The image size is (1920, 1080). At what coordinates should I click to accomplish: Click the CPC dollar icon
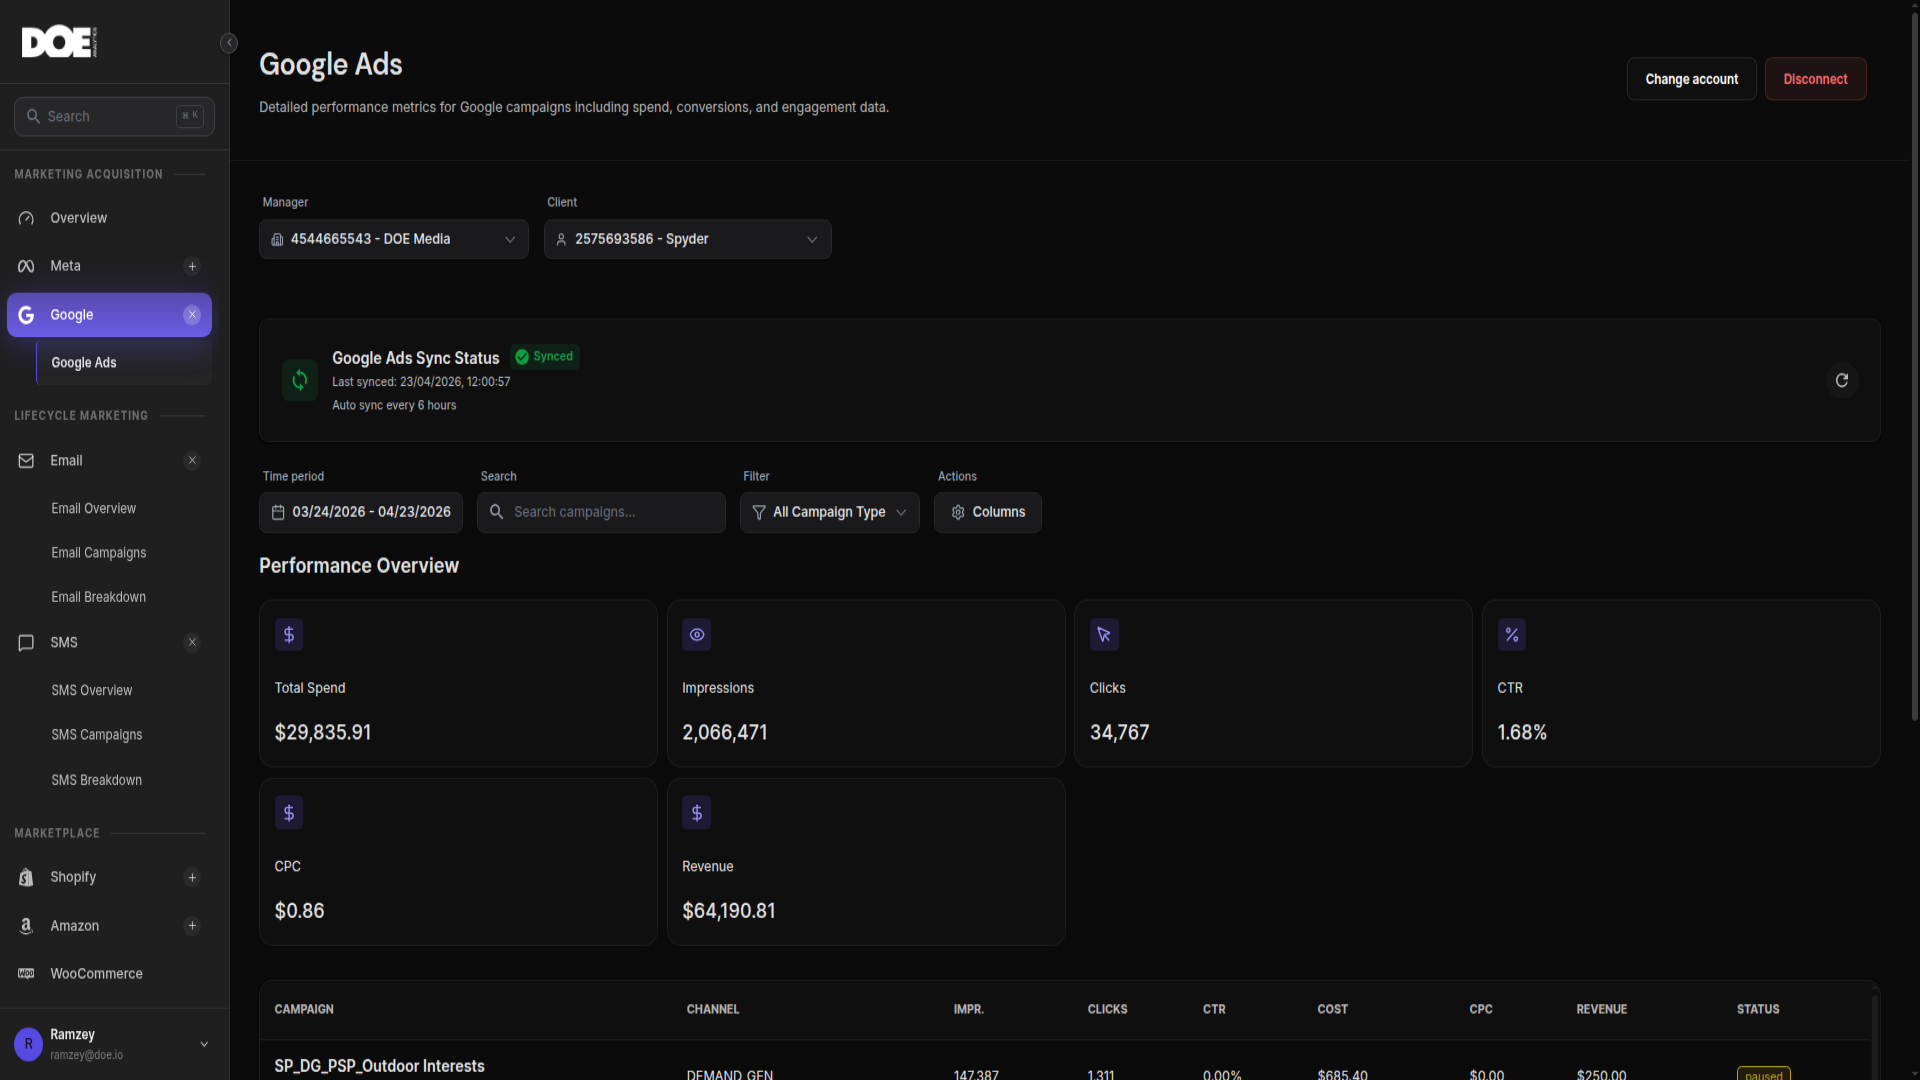click(x=289, y=813)
